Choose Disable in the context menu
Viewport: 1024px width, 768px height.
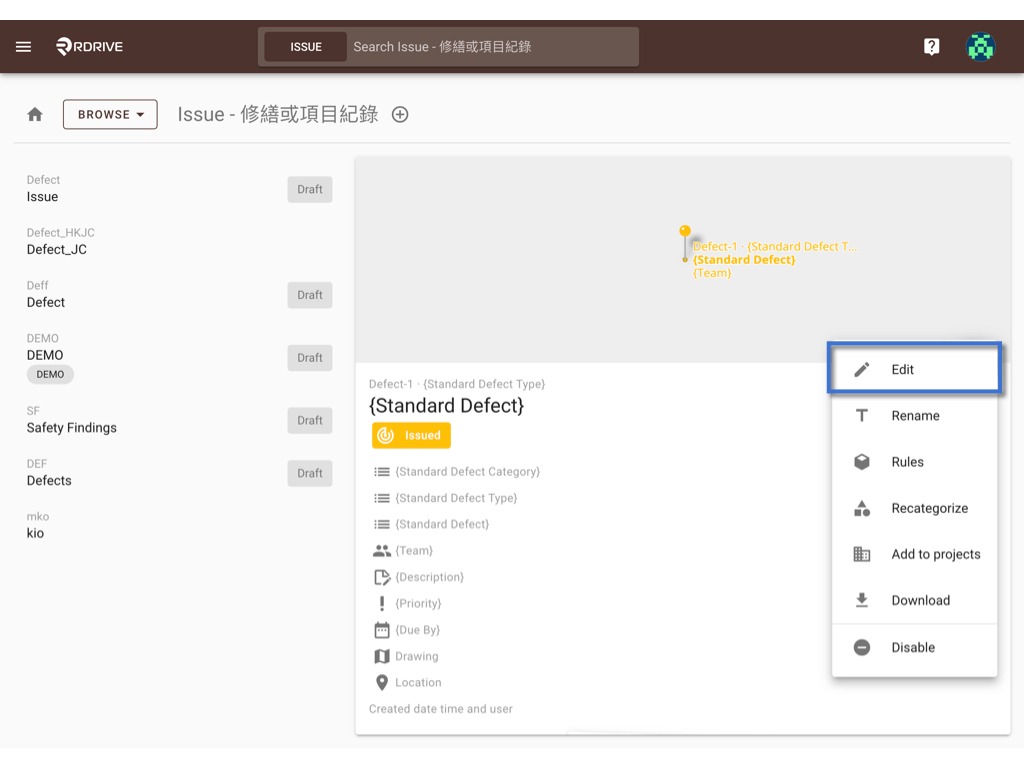[x=914, y=647]
